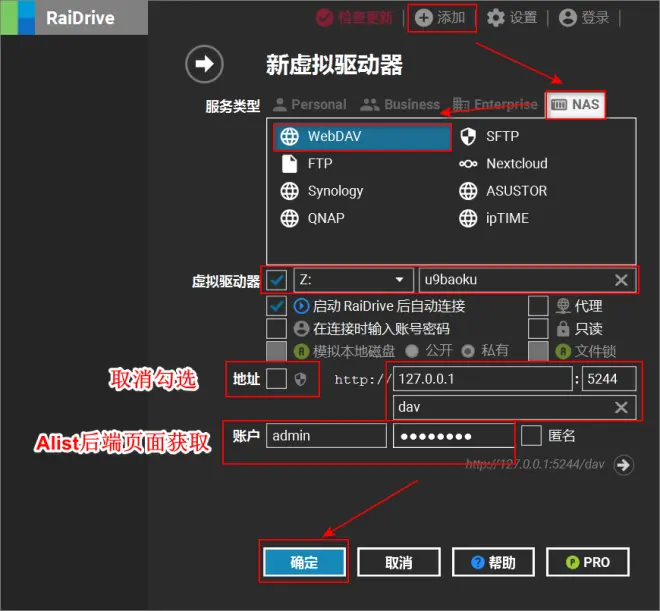This screenshot has width=660, height=611.
Task: Select the QNAP globe icon
Action: 290,218
